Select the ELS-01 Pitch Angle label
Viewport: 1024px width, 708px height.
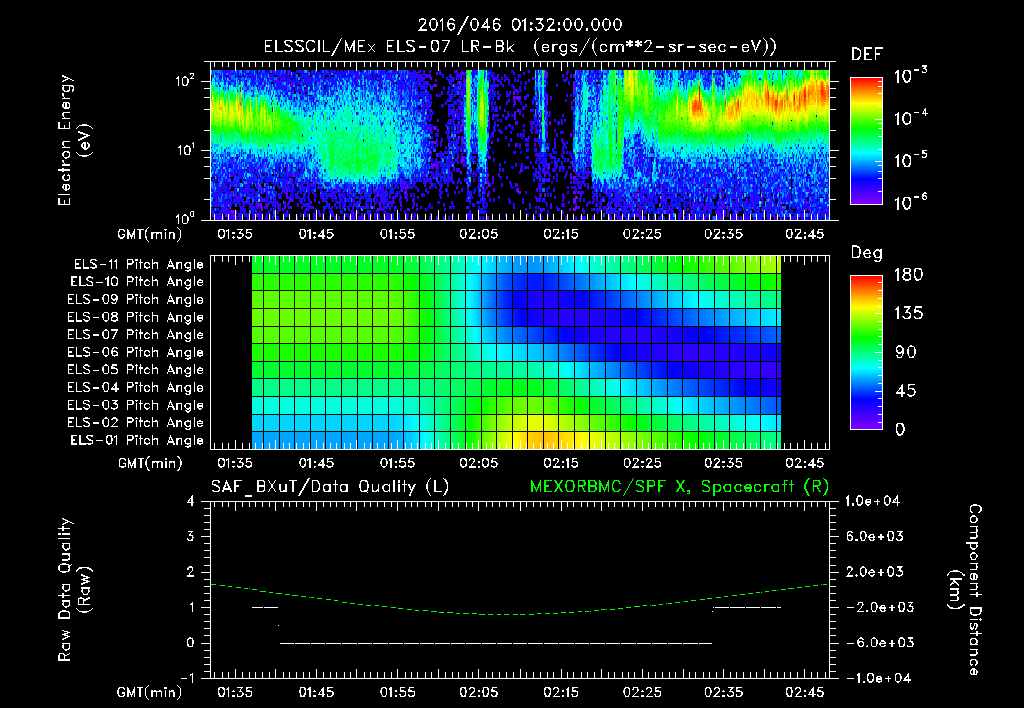click(137, 440)
